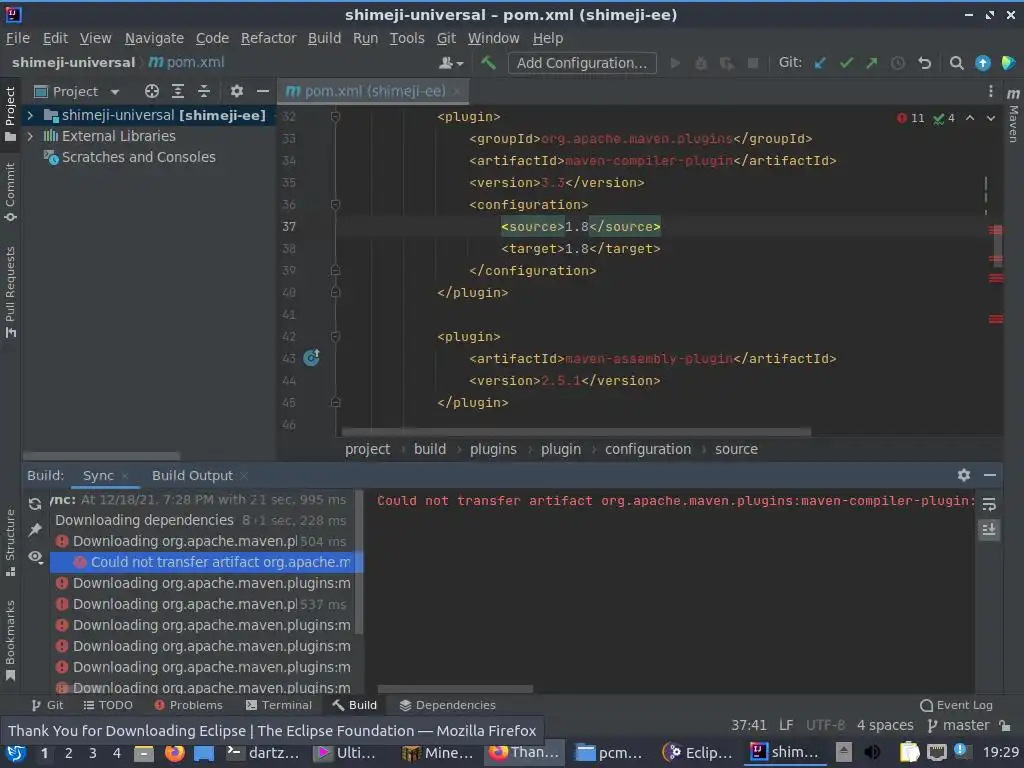
Task: Open the File menu
Action: pos(18,39)
